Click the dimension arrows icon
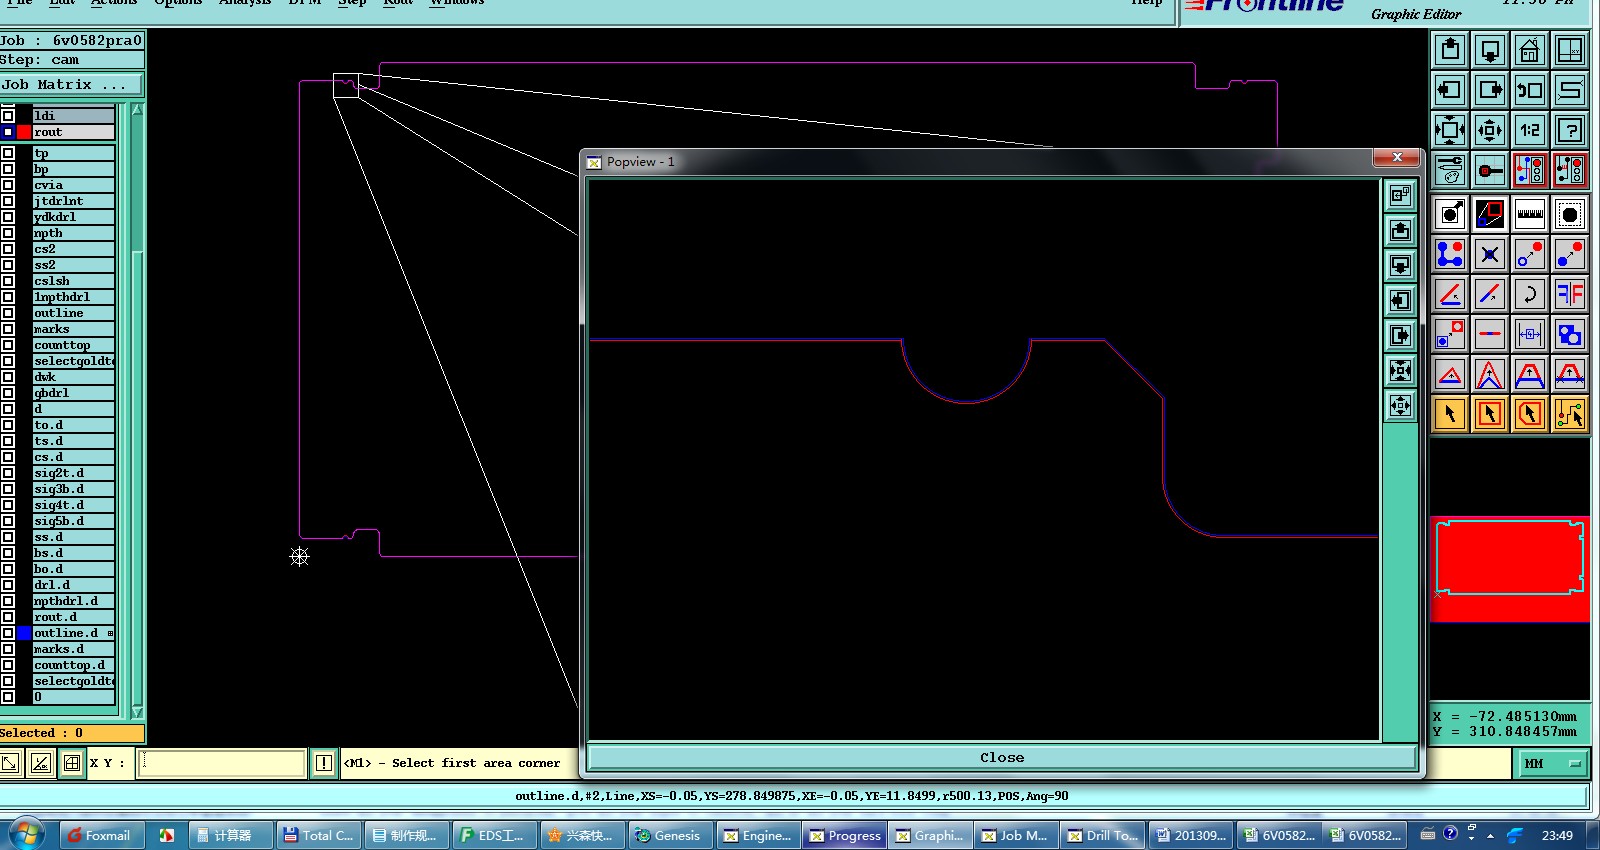This screenshot has height=850, width=1600. pyautogui.click(x=1530, y=334)
